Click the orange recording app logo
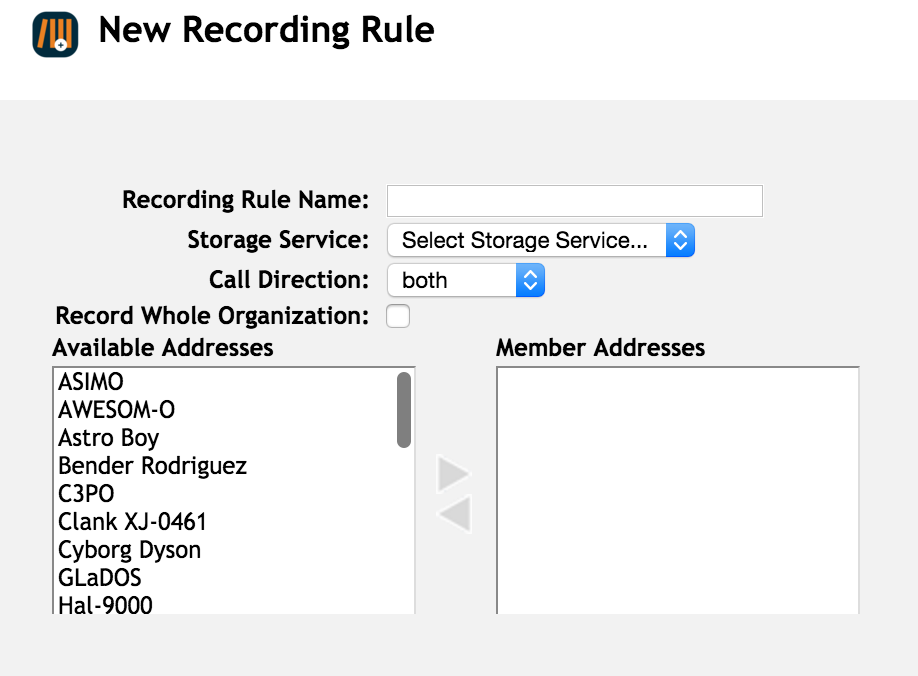918x676 pixels. pyautogui.click(x=55, y=31)
